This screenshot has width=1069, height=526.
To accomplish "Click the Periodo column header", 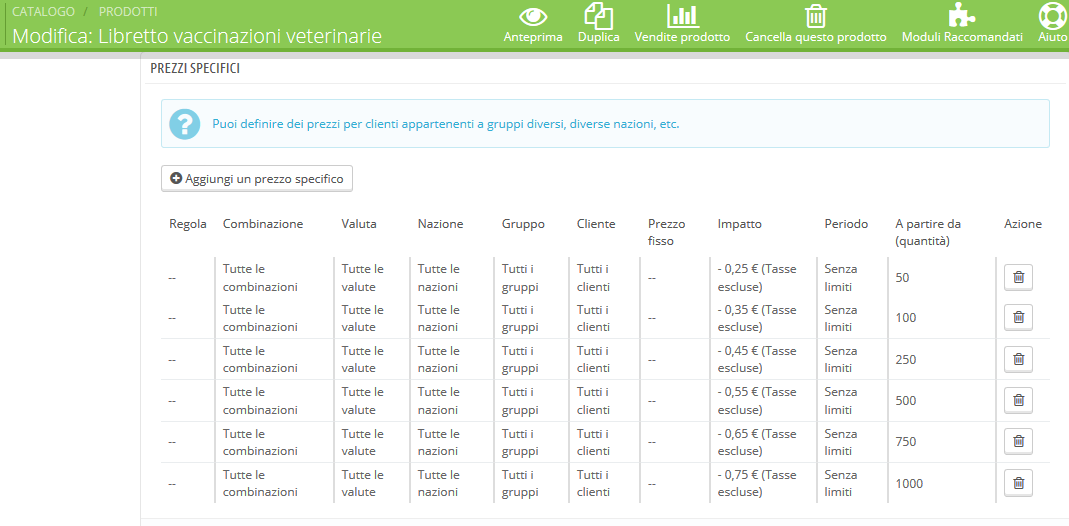I will [846, 223].
